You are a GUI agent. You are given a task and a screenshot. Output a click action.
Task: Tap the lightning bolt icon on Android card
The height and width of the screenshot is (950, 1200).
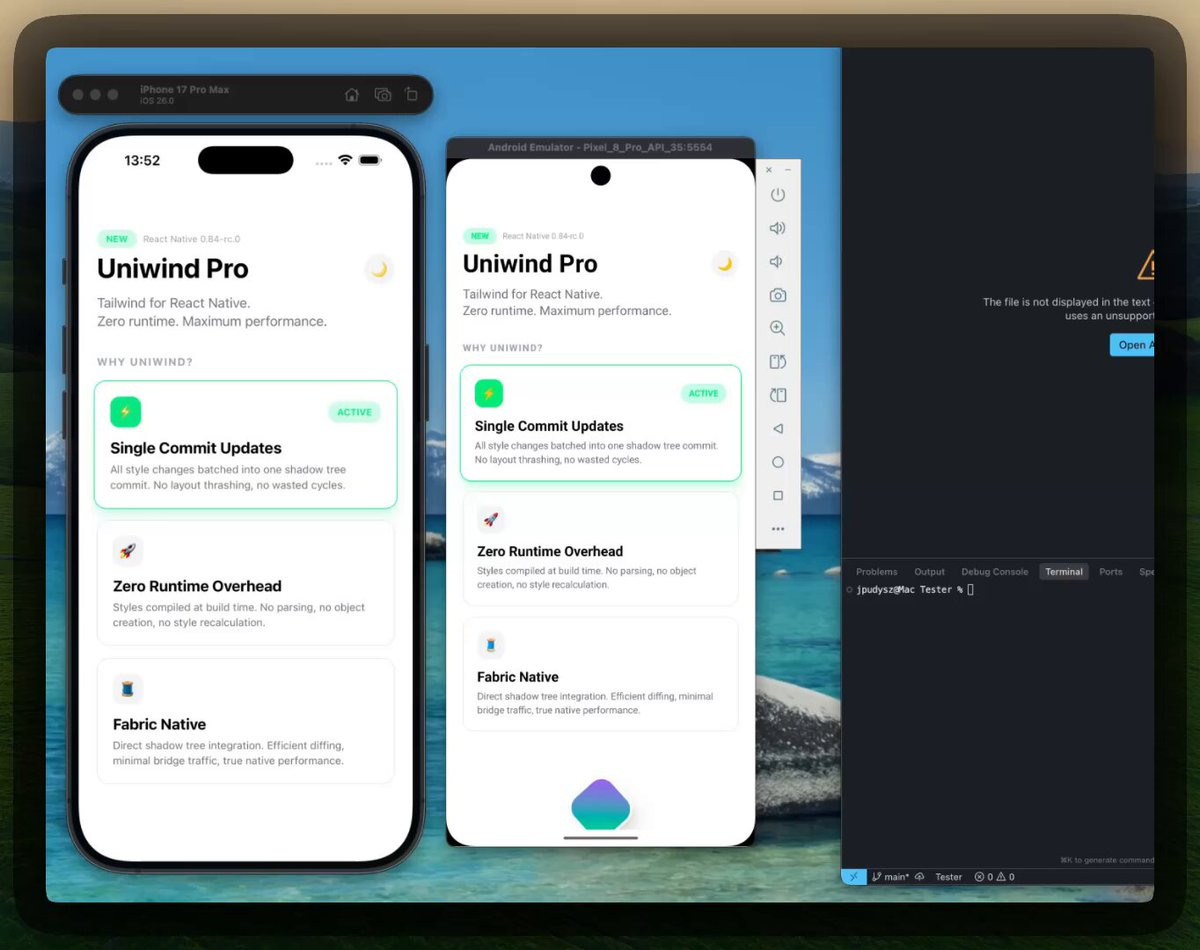tap(489, 393)
